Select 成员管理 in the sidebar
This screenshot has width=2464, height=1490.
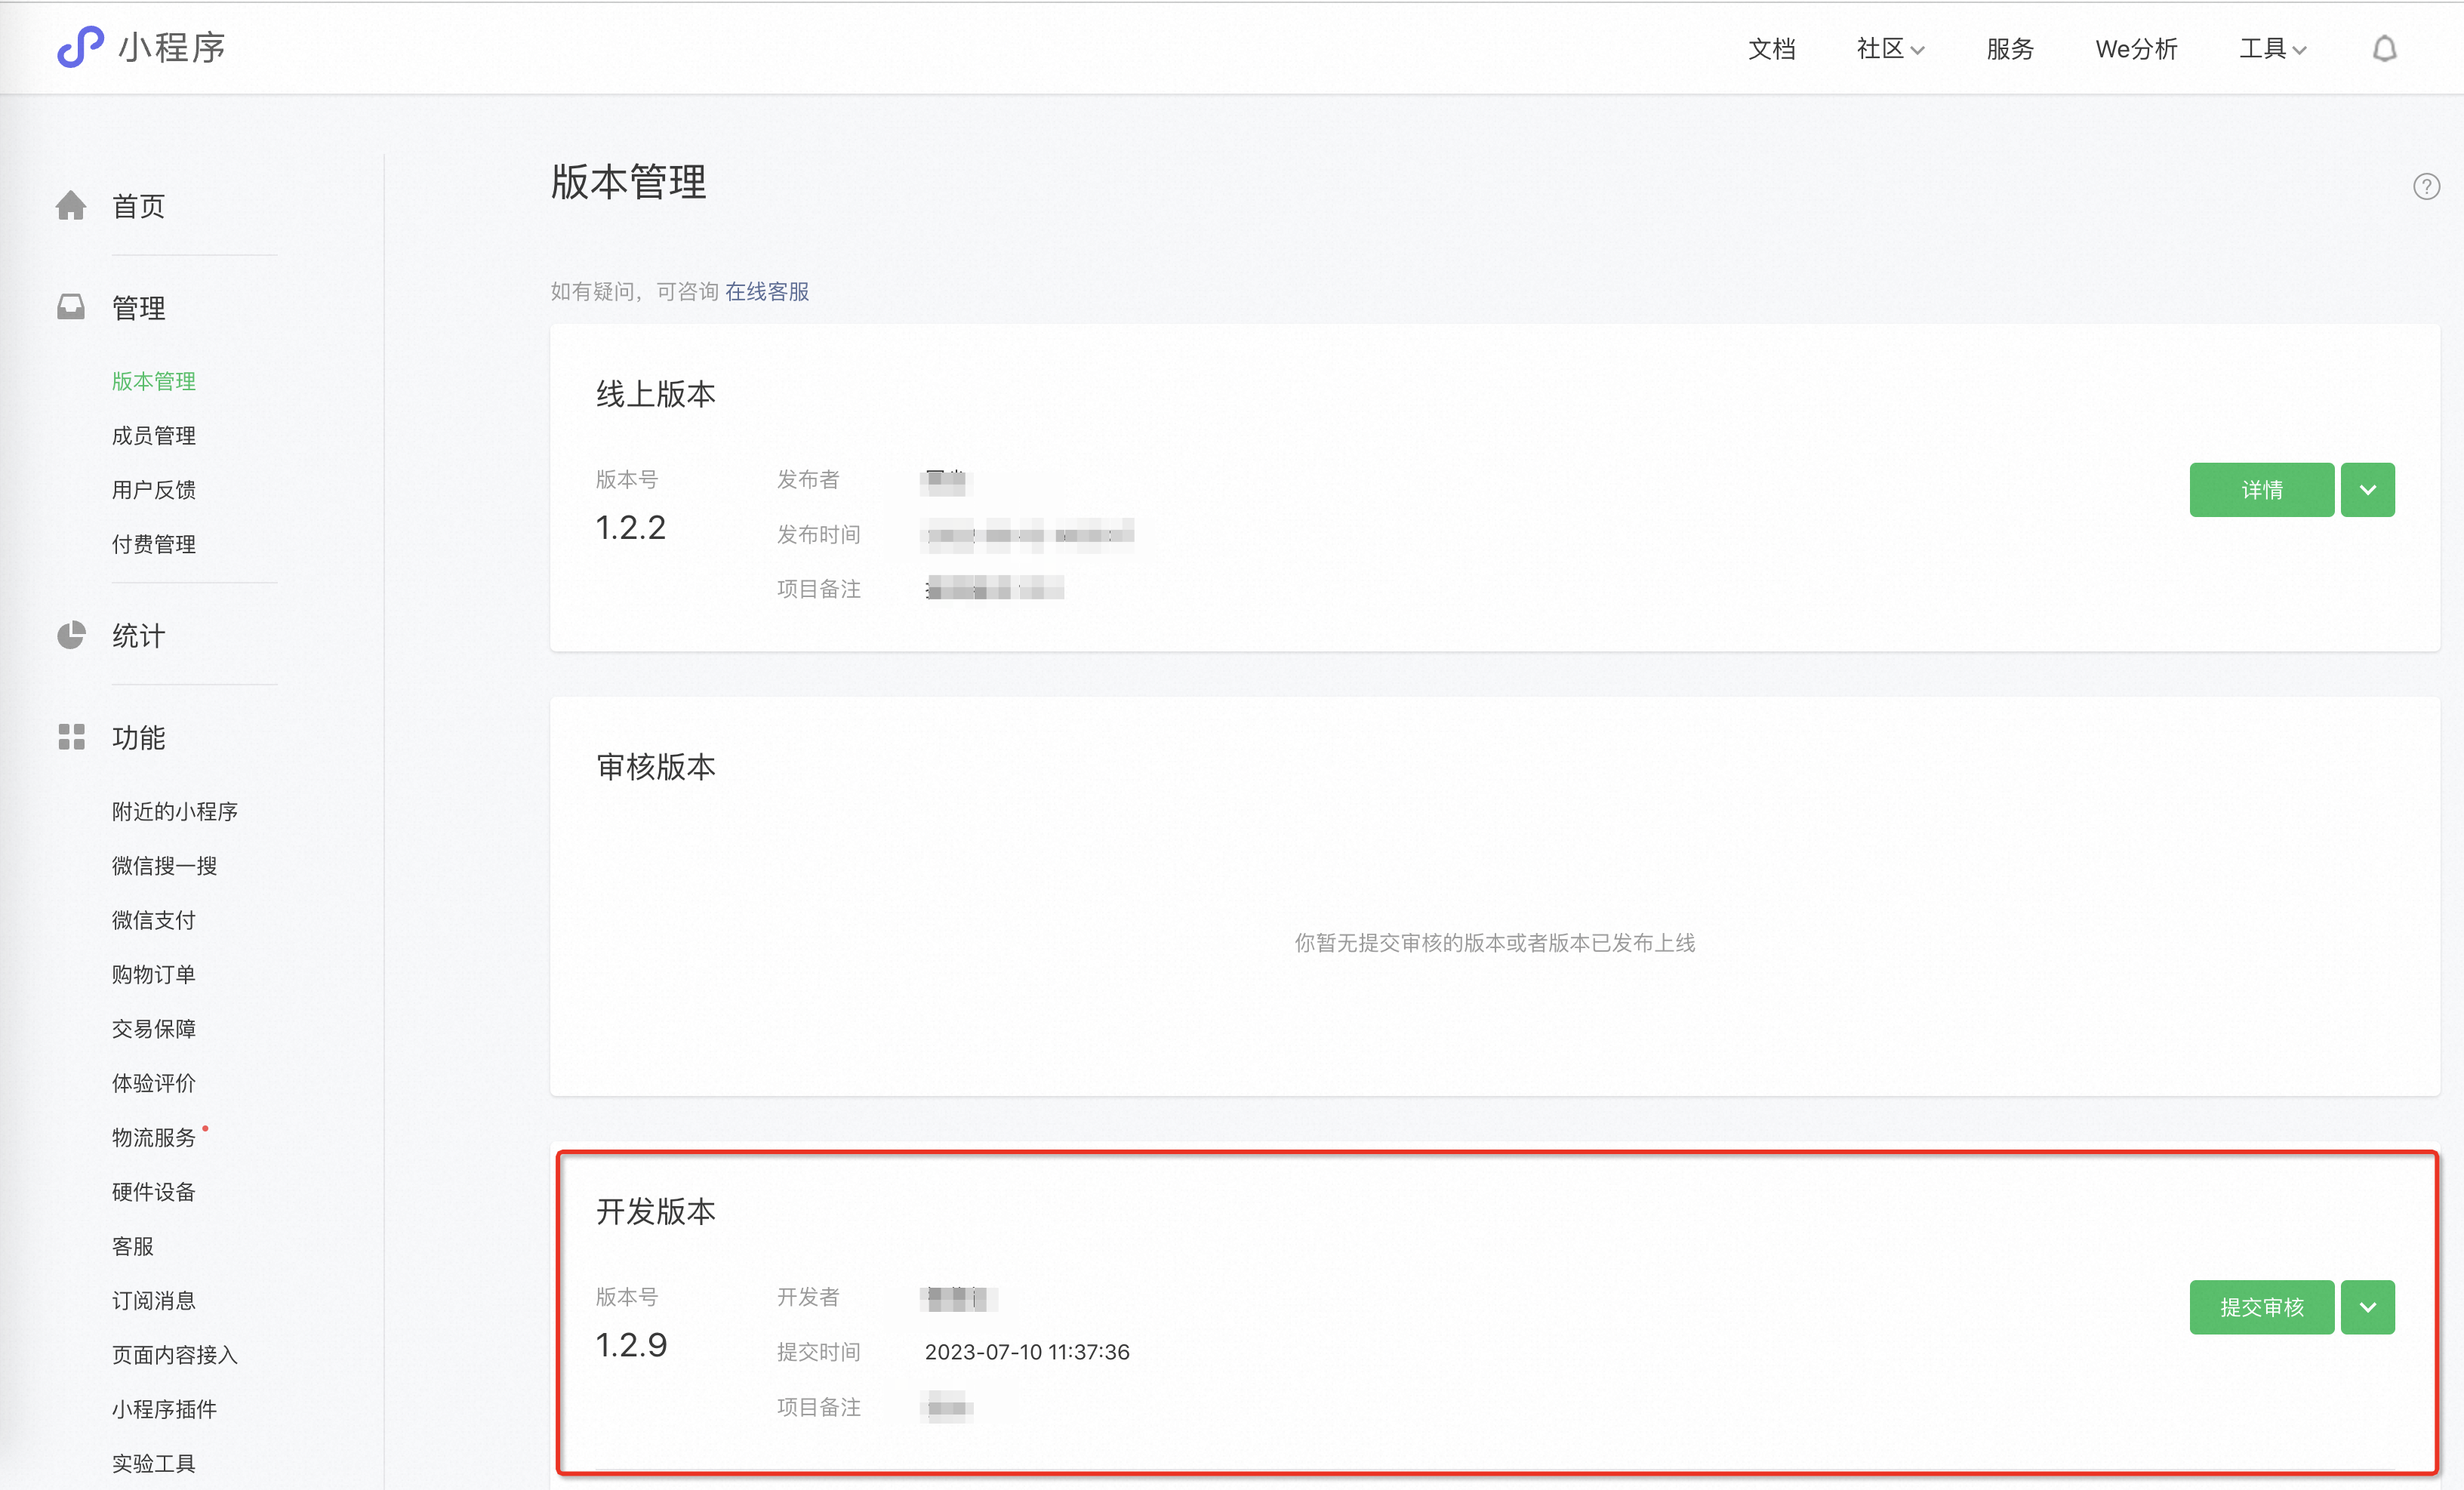(x=153, y=435)
